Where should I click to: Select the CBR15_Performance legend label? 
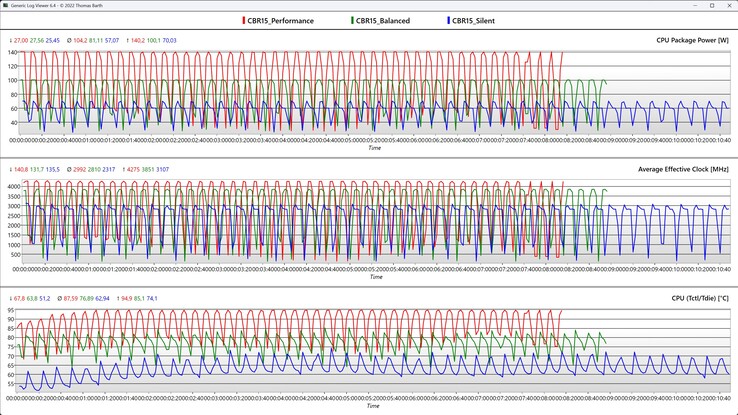pyautogui.click(x=280, y=20)
